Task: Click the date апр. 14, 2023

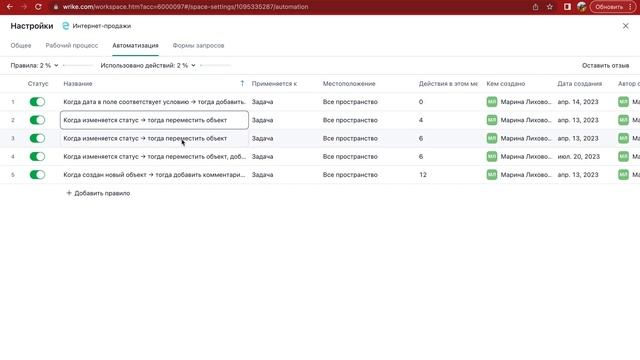Action: tap(578, 102)
